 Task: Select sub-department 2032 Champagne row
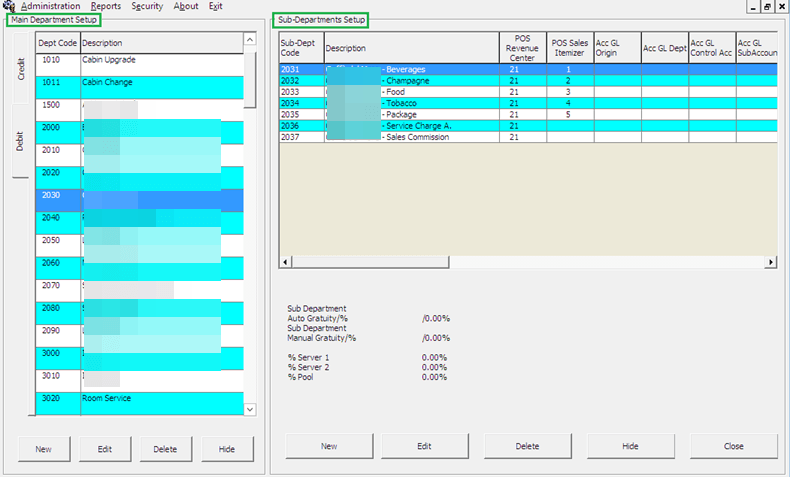(528, 81)
